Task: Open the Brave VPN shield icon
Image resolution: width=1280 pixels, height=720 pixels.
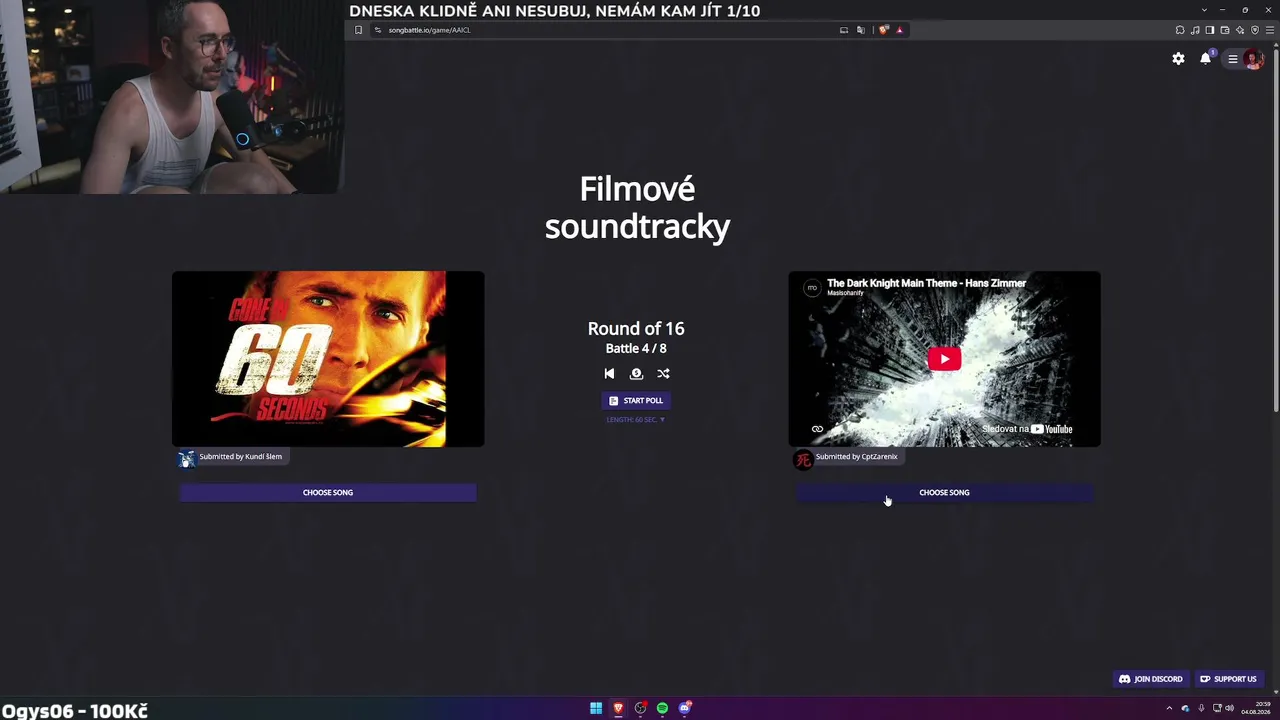Action: tap(1255, 30)
